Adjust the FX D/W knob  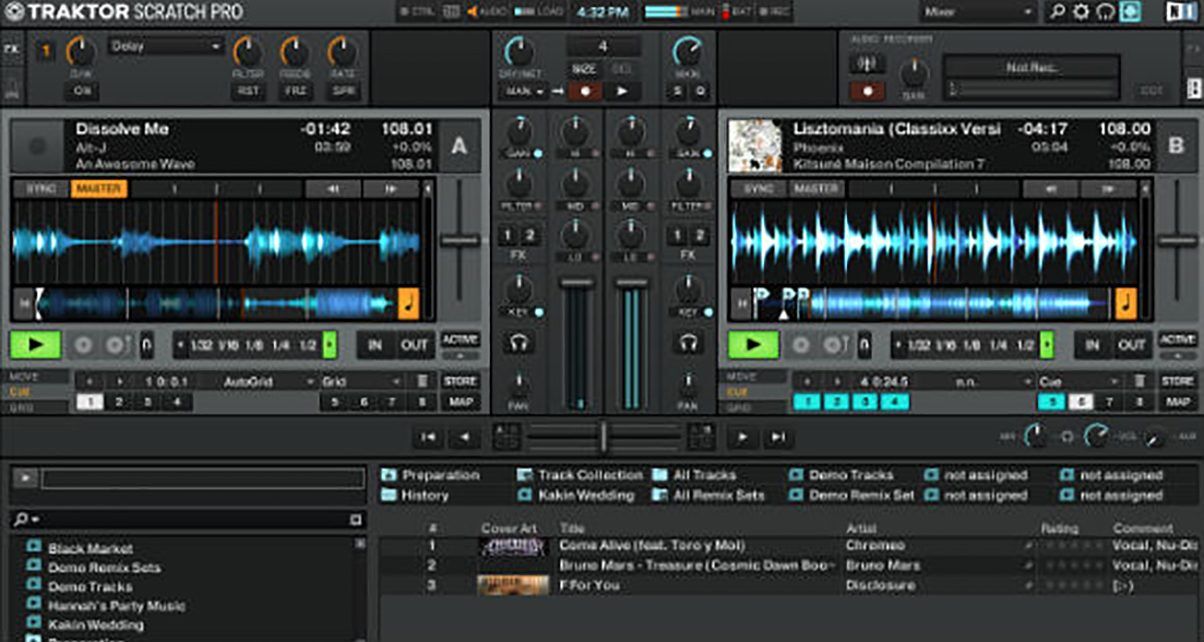80,52
